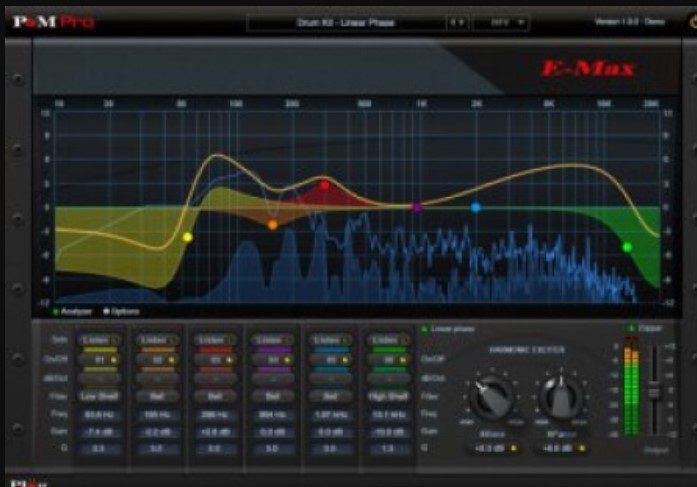Click band 1 Q value field
This screenshot has height=487, width=697.
[x=100, y=449]
